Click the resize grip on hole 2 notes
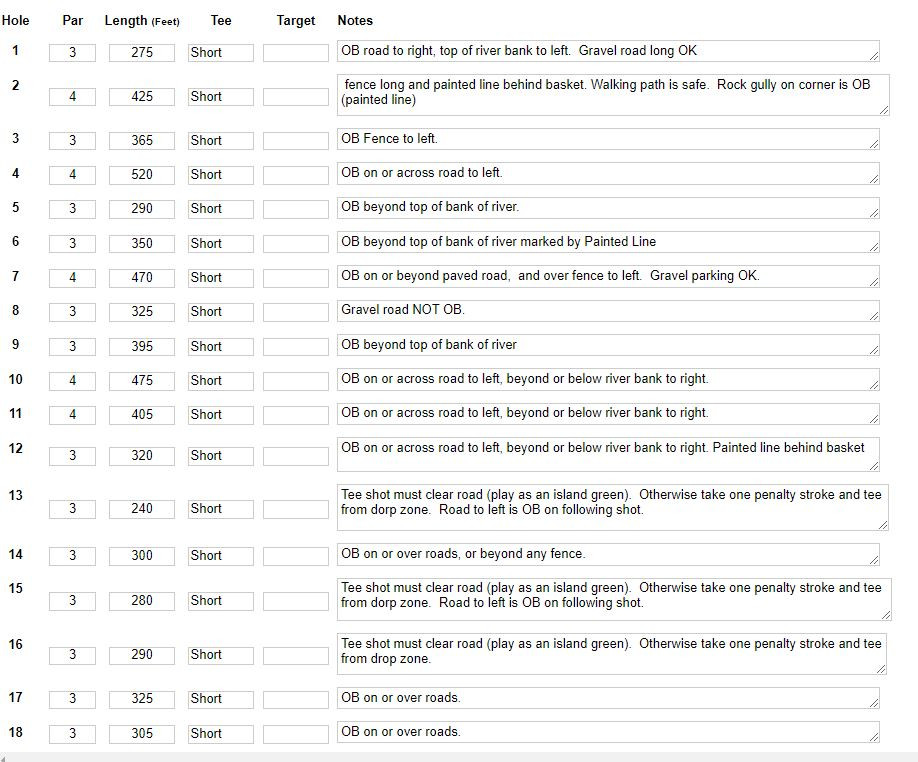 pyautogui.click(x=882, y=109)
